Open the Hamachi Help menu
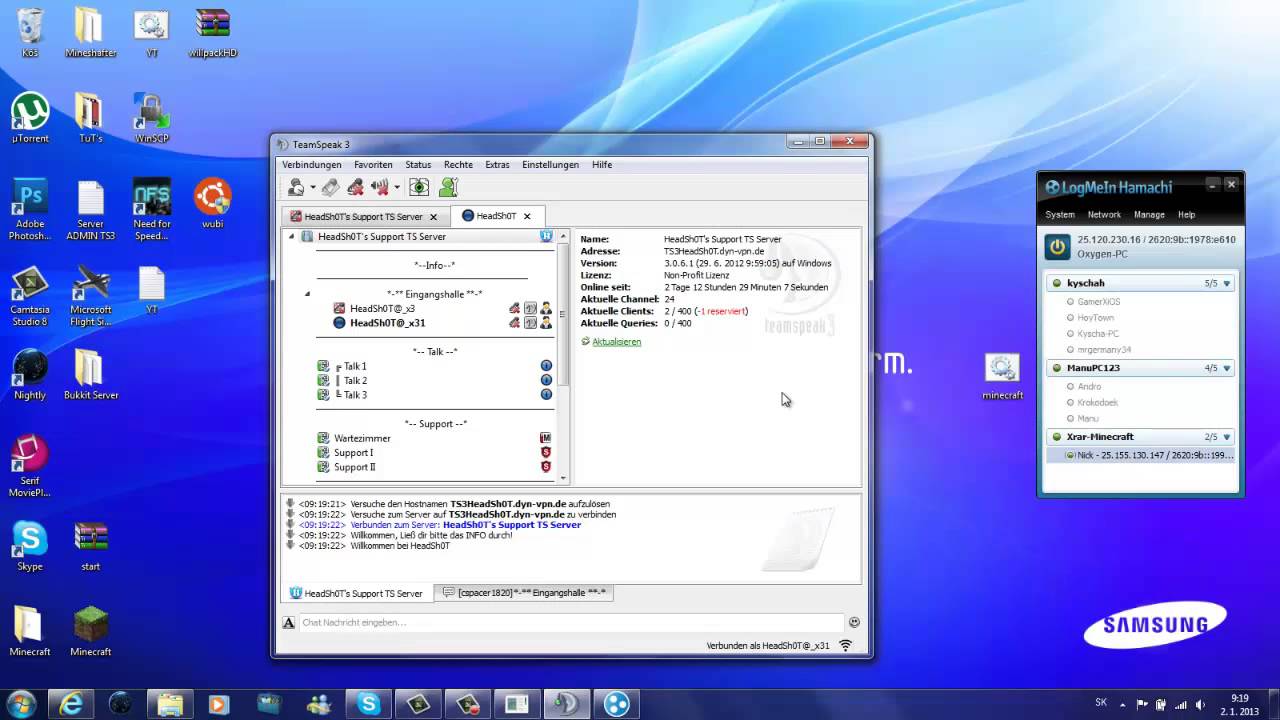The image size is (1280, 720). pos(1186,215)
